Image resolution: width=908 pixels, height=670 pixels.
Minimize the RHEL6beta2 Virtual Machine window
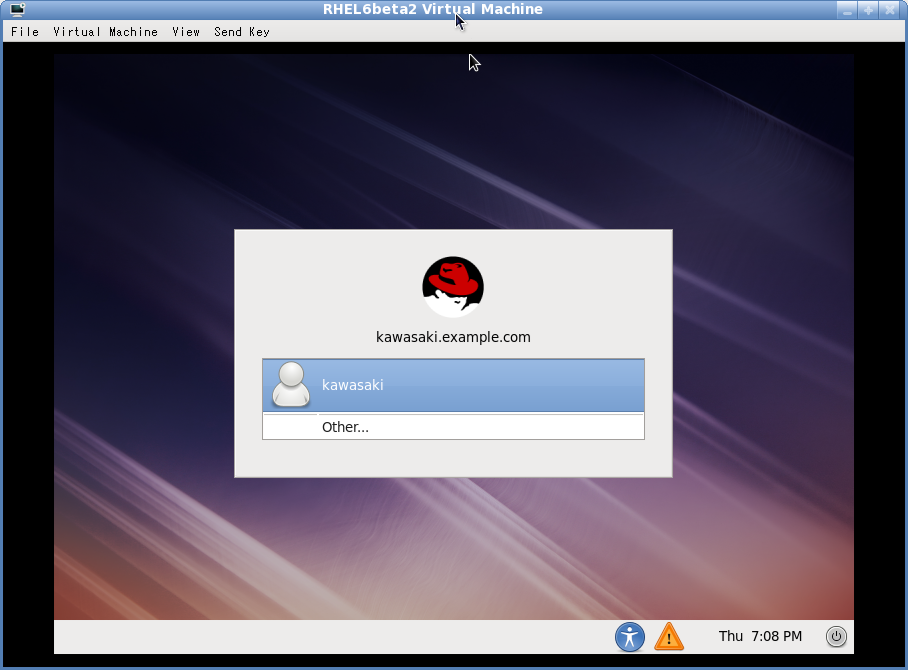(847, 10)
